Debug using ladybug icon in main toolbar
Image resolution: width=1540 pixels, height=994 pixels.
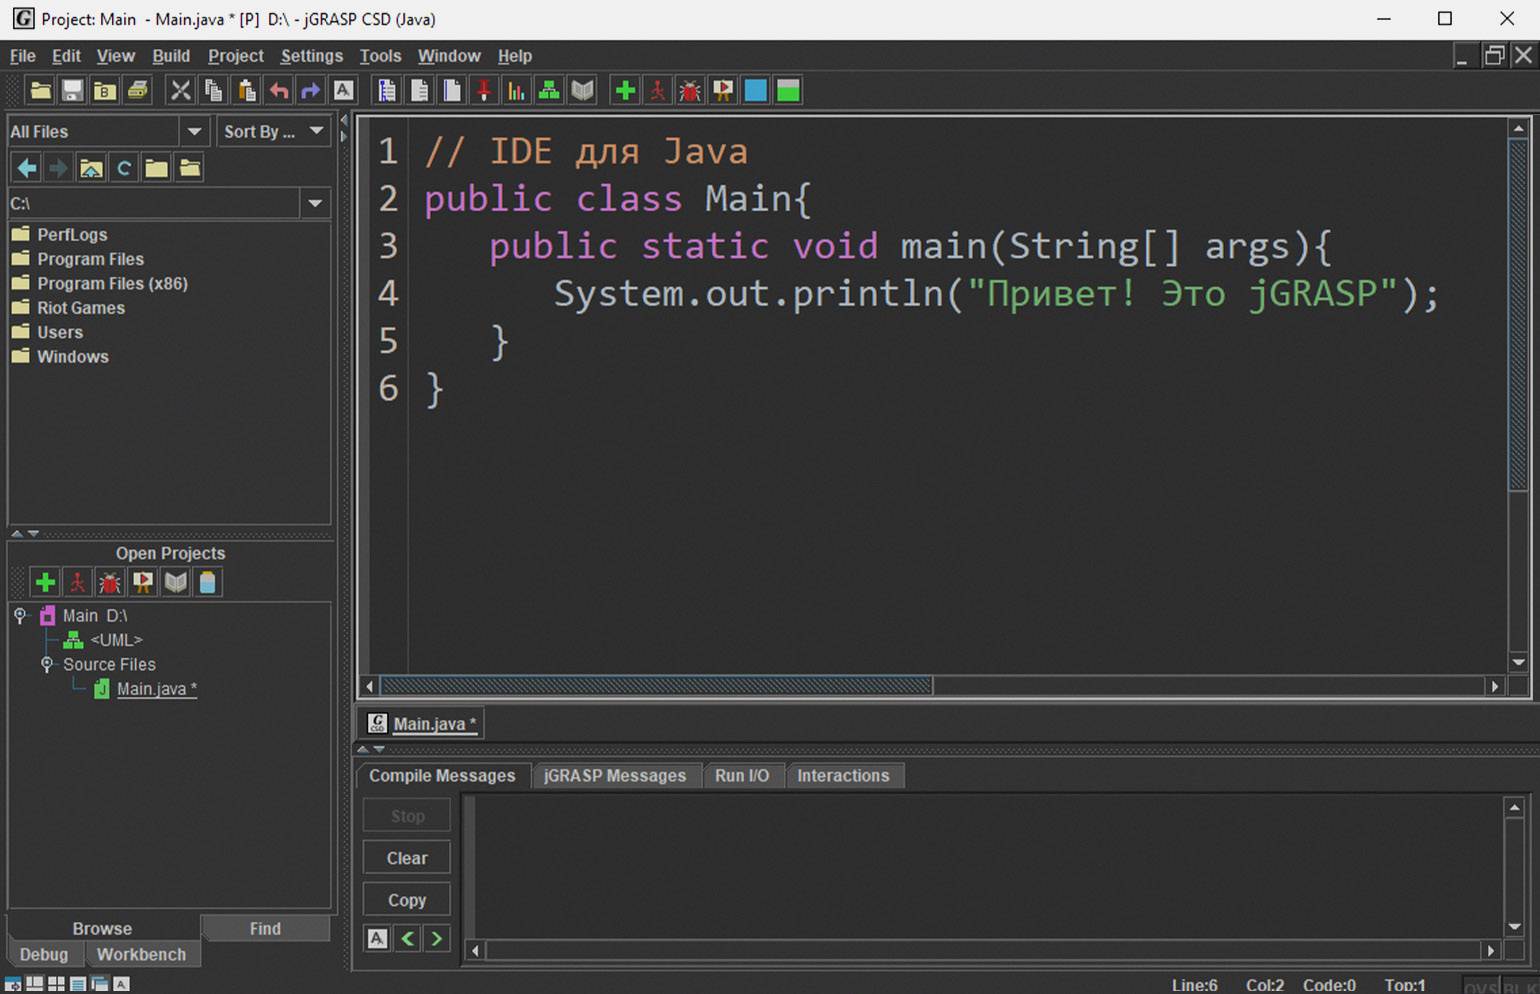tap(690, 91)
